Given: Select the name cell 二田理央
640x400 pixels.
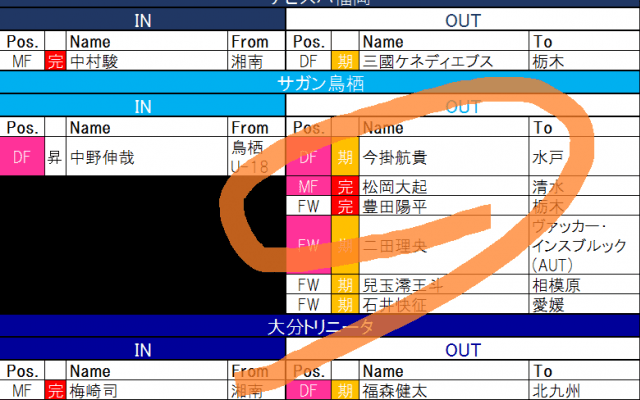Looking at the screenshot, I should tap(444, 245).
